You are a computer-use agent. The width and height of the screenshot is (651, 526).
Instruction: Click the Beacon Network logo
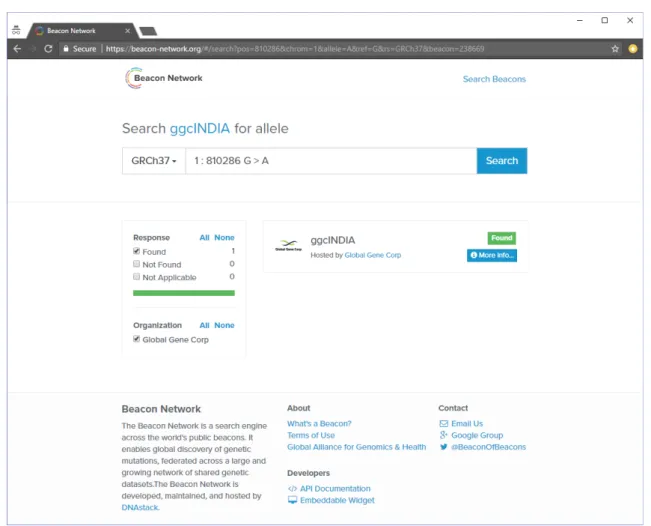tap(164, 78)
